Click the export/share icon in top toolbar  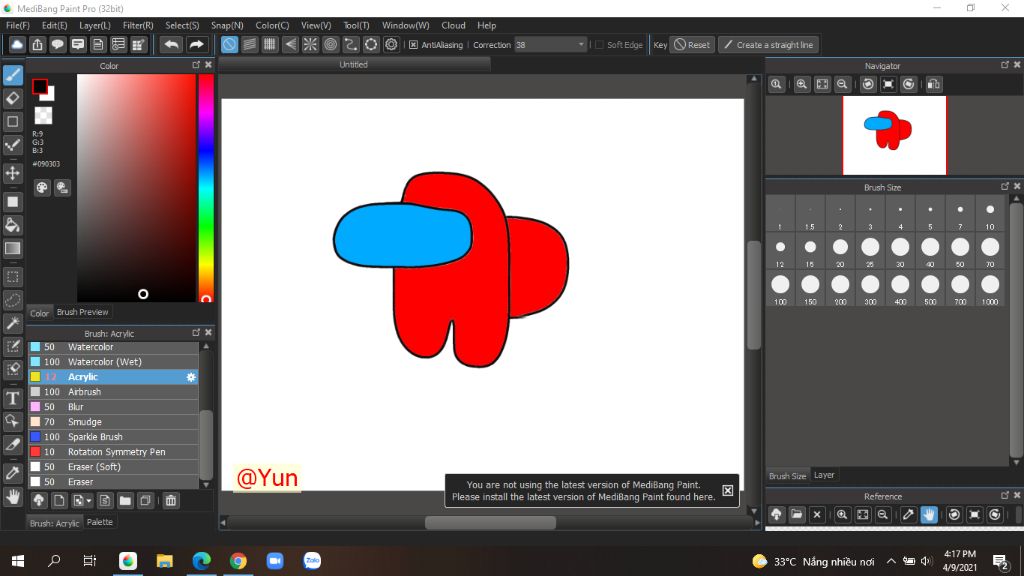point(37,44)
